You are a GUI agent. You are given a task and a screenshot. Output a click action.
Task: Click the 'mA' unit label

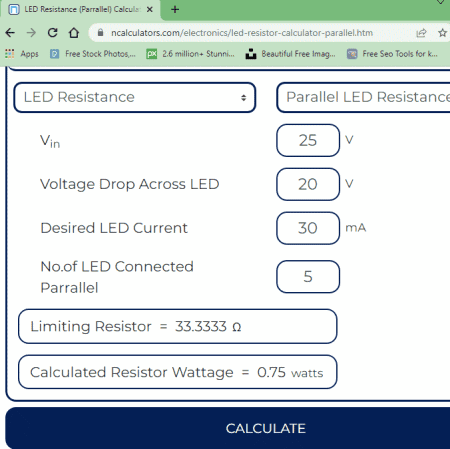point(356,228)
